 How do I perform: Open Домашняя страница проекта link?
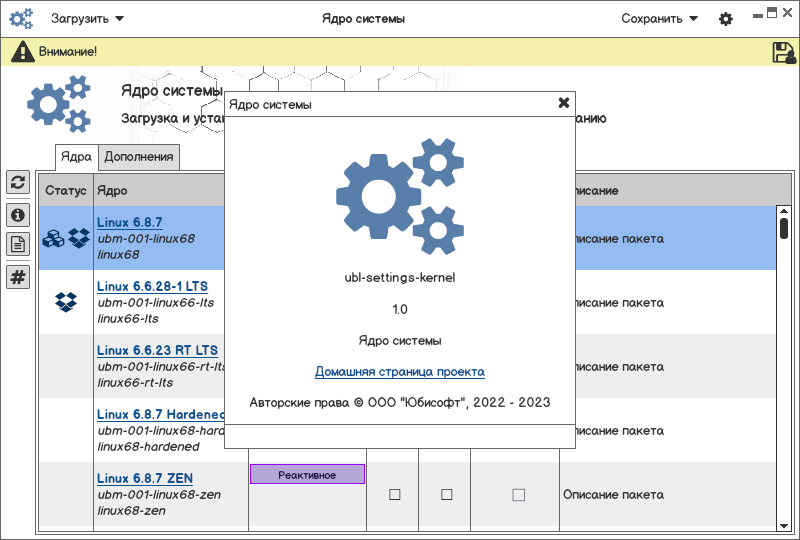tap(399, 372)
